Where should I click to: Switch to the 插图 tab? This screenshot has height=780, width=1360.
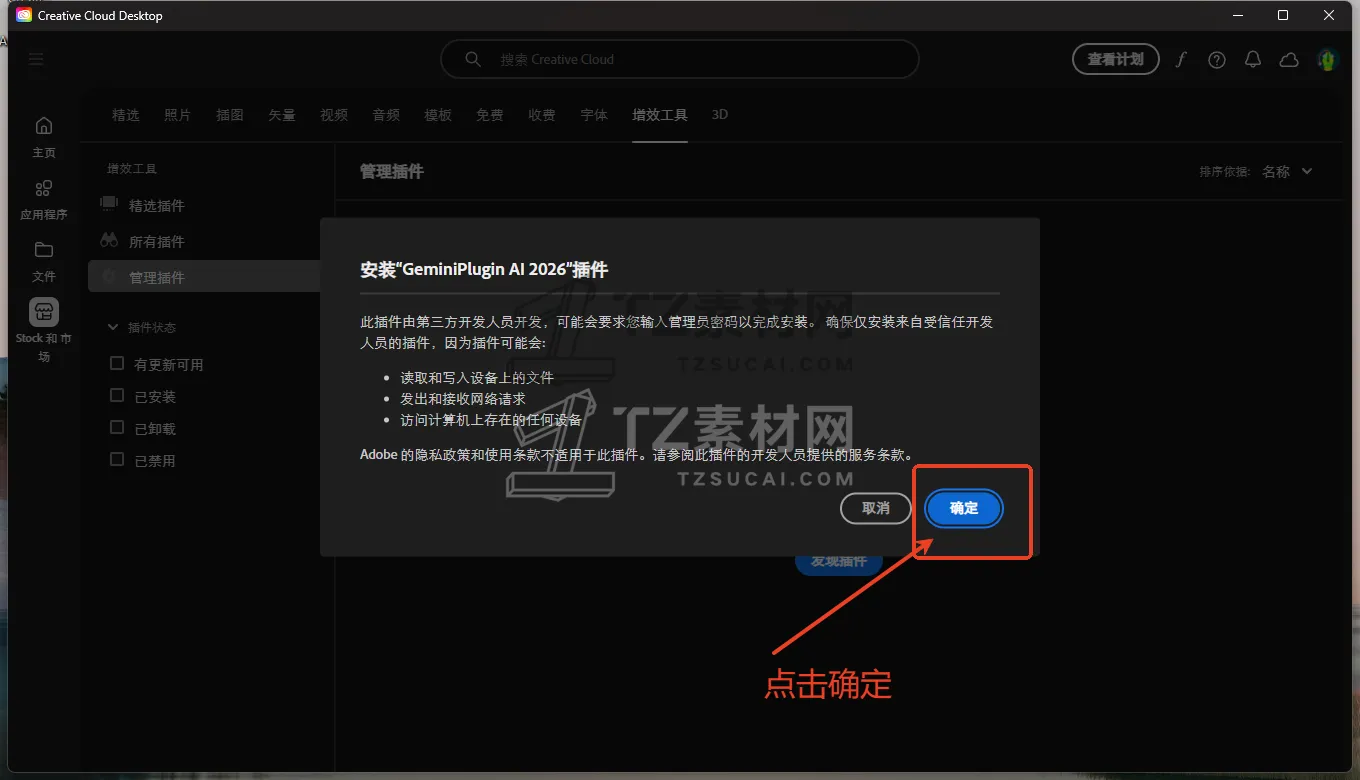click(x=230, y=115)
